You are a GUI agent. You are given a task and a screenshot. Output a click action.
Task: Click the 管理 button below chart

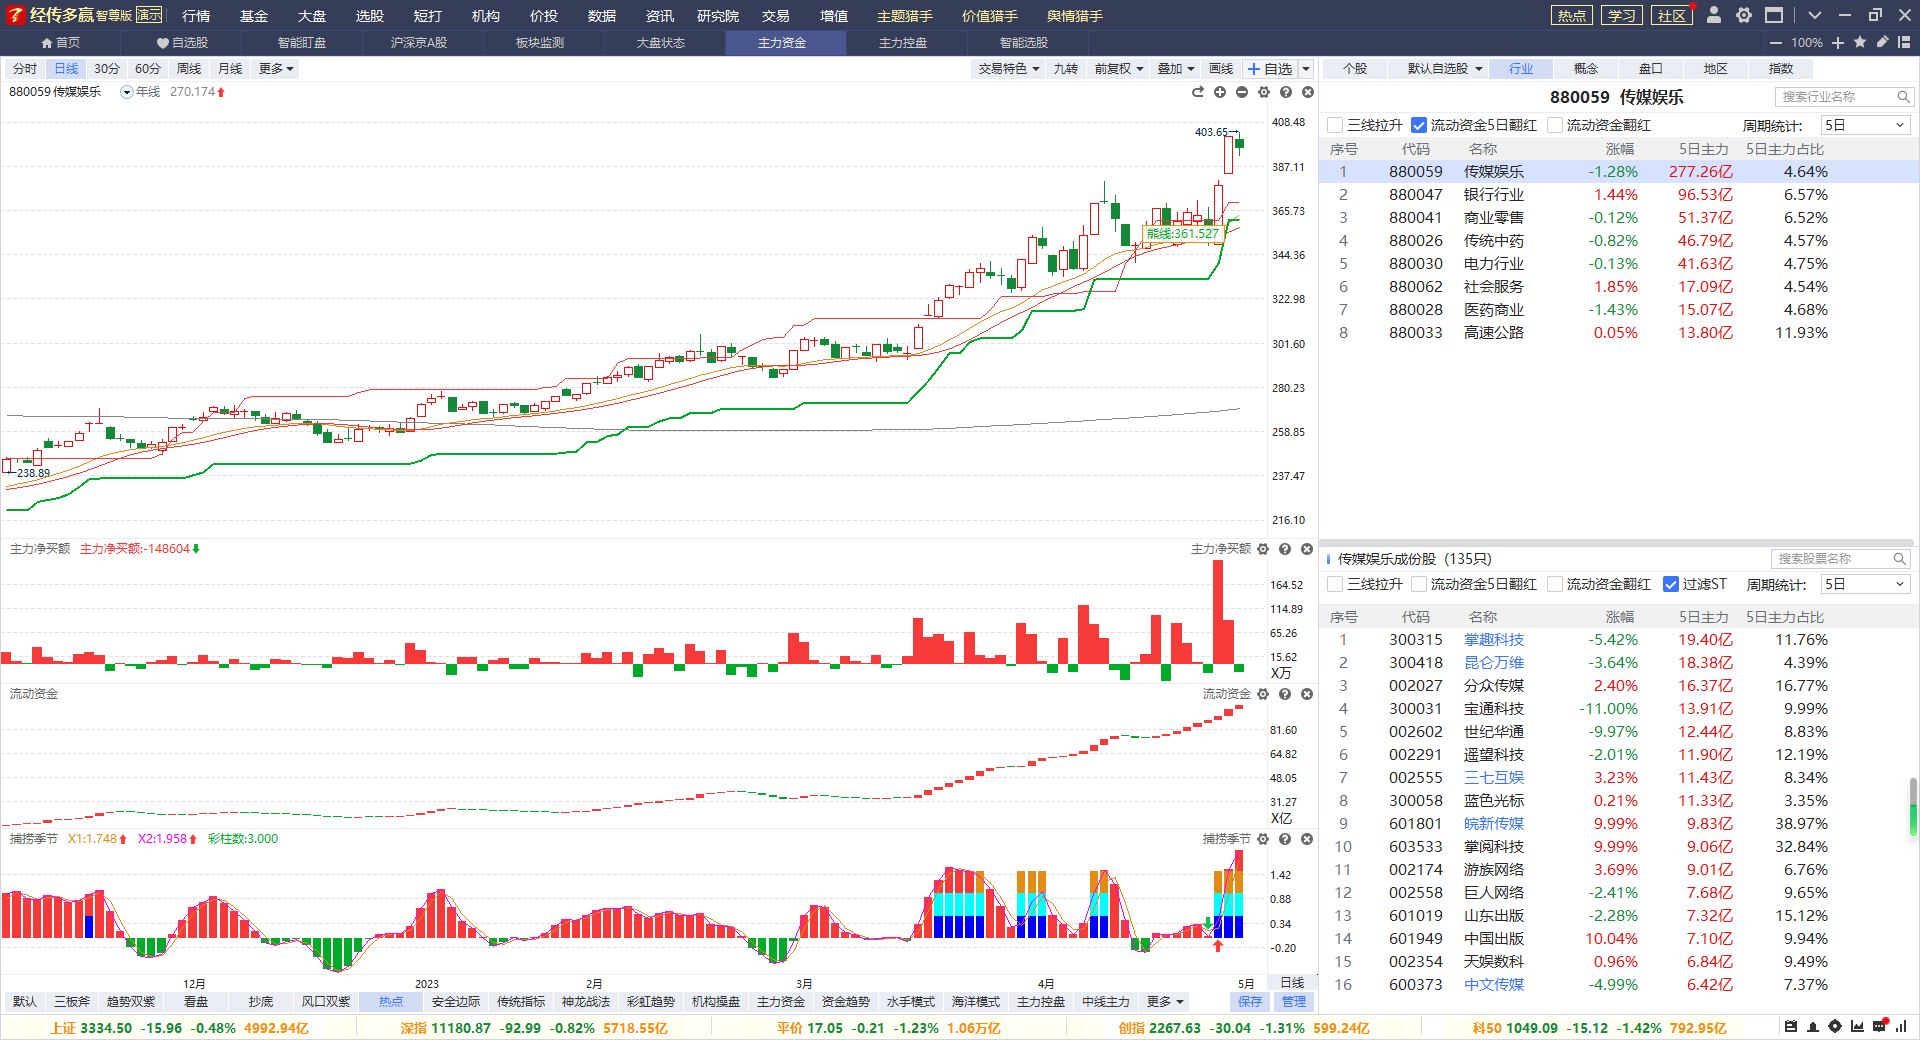[x=1294, y=1002]
